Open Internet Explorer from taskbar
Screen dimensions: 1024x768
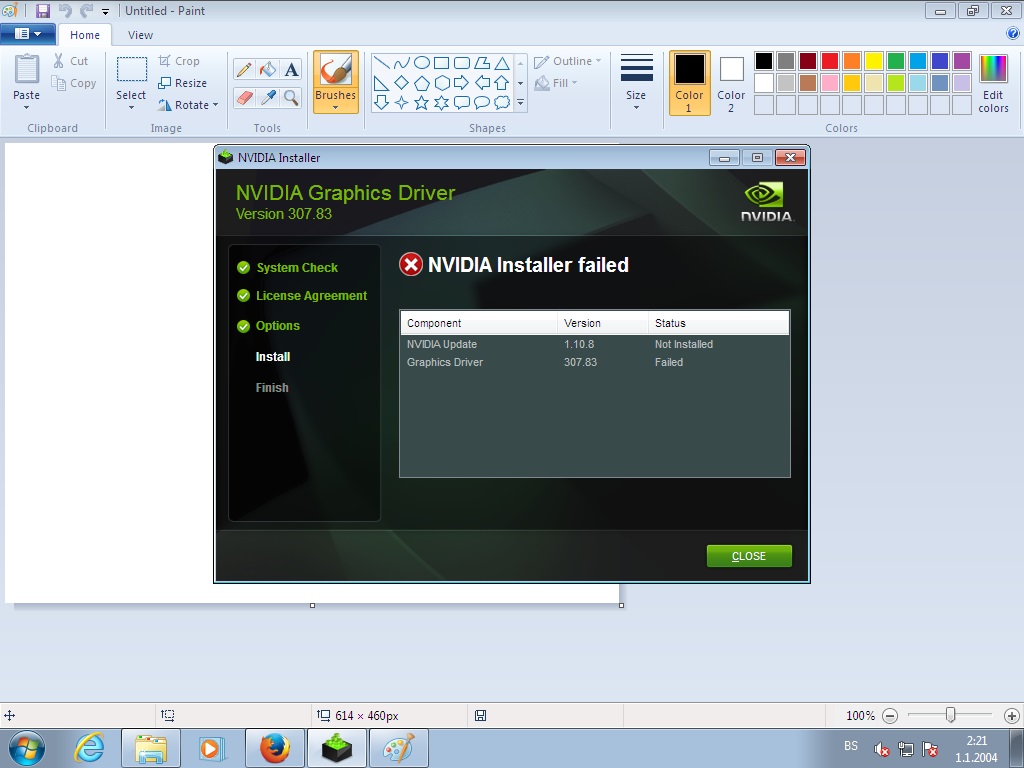click(x=89, y=748)
